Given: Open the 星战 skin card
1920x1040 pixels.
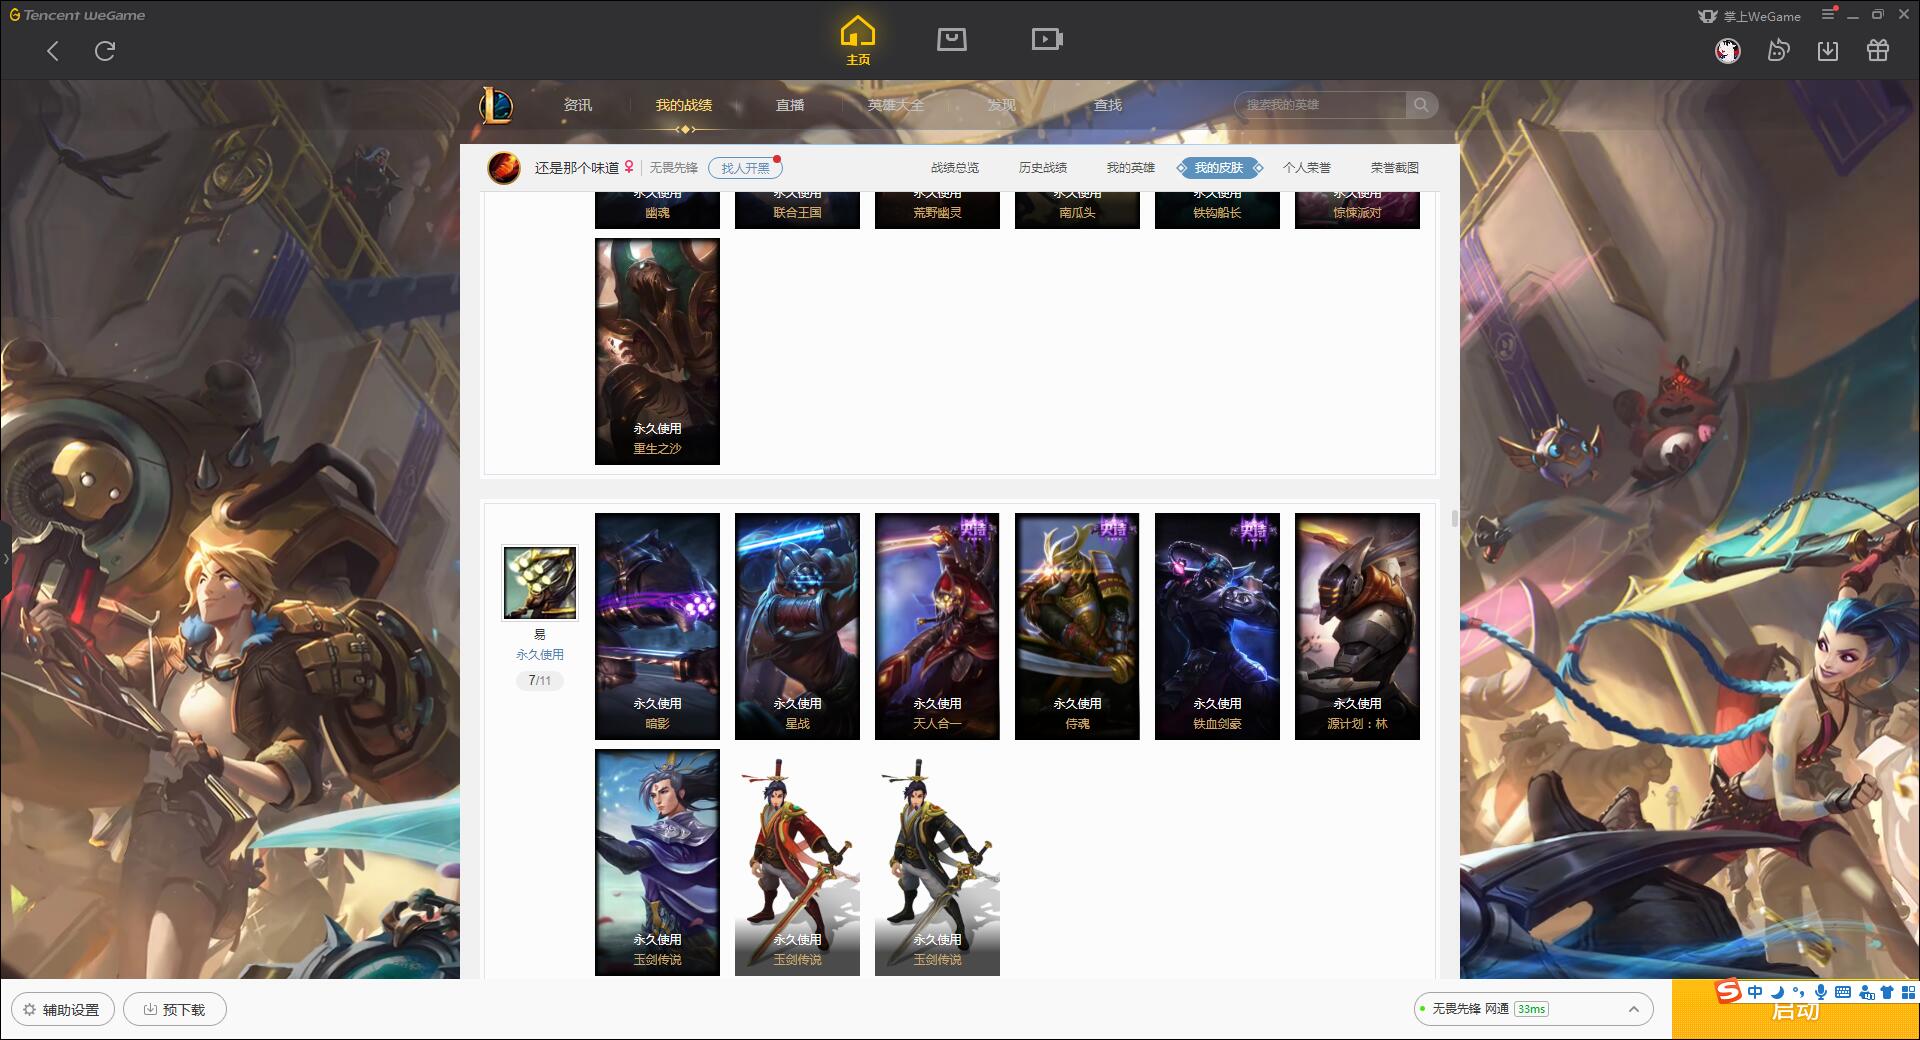Looking at the screenshot, I should (x=797, y=626).
